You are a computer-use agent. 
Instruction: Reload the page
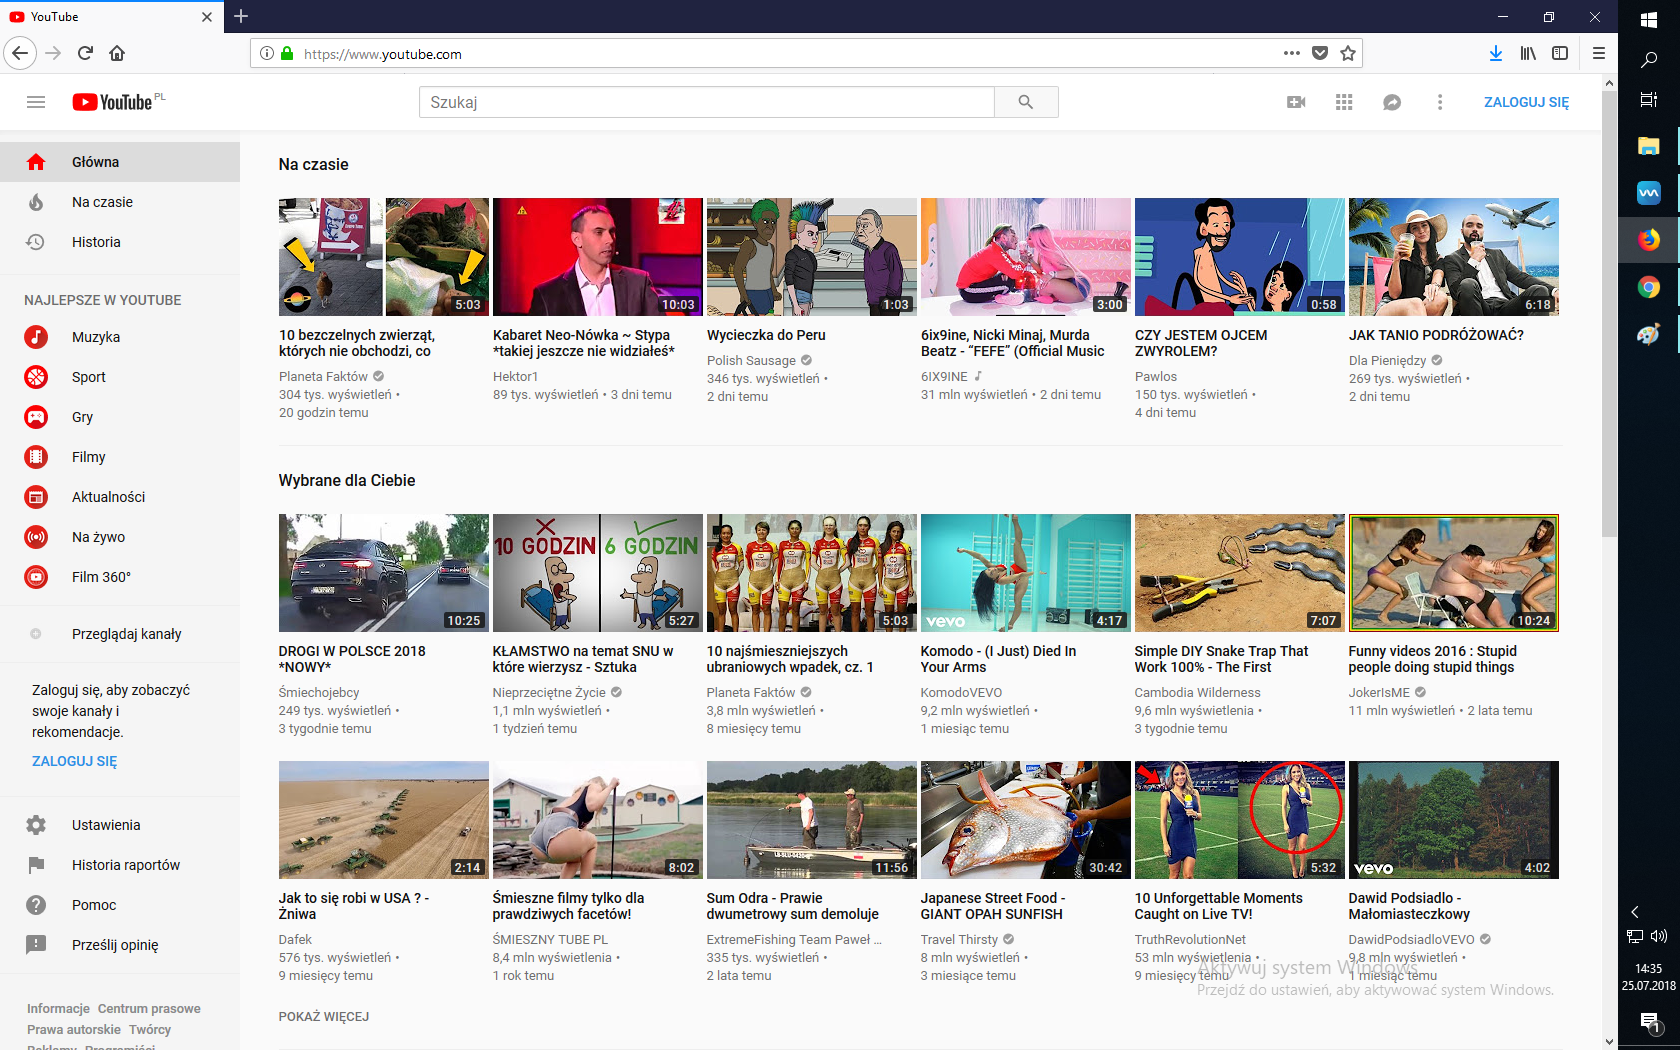tap(85, 53)
